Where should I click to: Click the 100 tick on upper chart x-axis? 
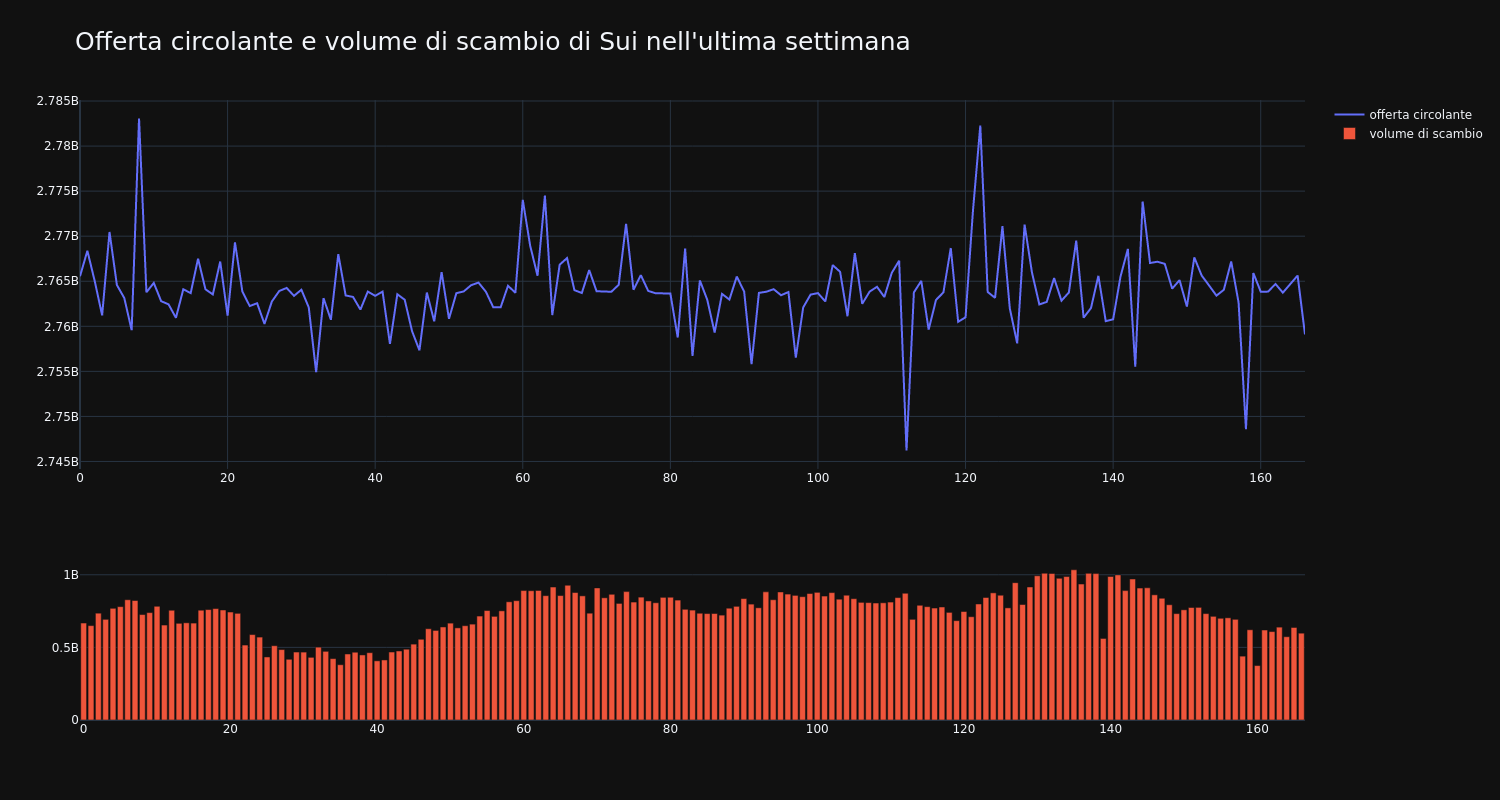[x=817, y=478]
